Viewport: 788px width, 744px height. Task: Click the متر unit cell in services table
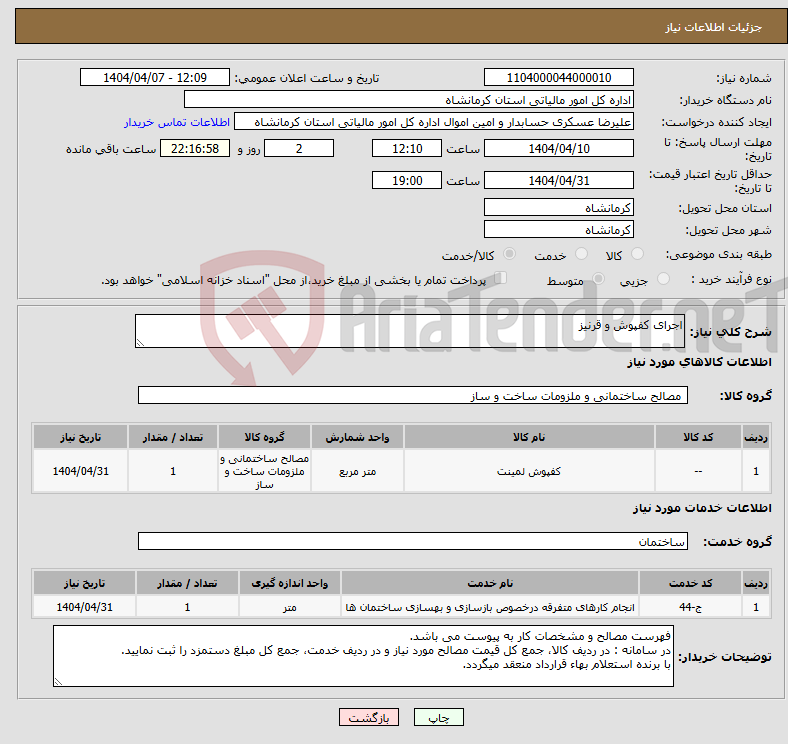coord(290,607)
